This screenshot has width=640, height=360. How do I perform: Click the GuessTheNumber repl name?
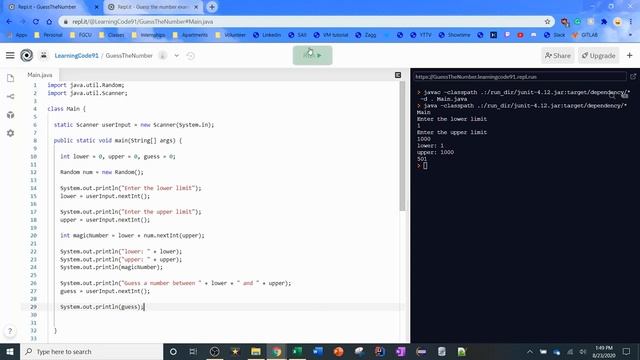(129, 56)
